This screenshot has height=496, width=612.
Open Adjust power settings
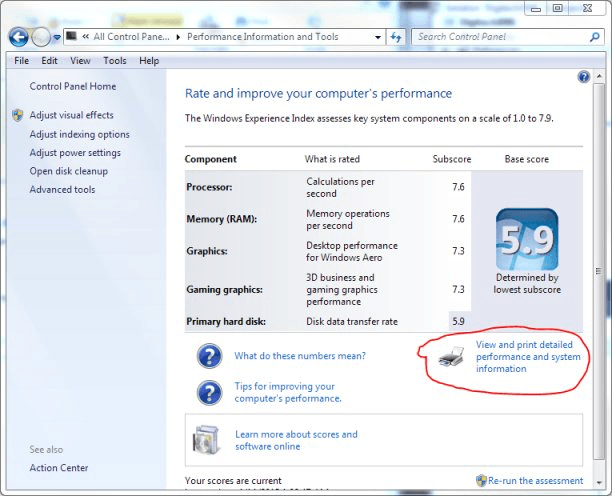(x=75, y=153)
